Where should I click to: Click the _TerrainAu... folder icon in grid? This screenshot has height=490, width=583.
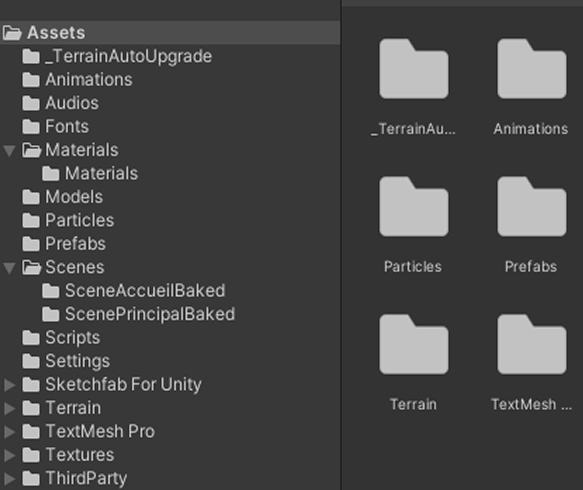(414, 68)
